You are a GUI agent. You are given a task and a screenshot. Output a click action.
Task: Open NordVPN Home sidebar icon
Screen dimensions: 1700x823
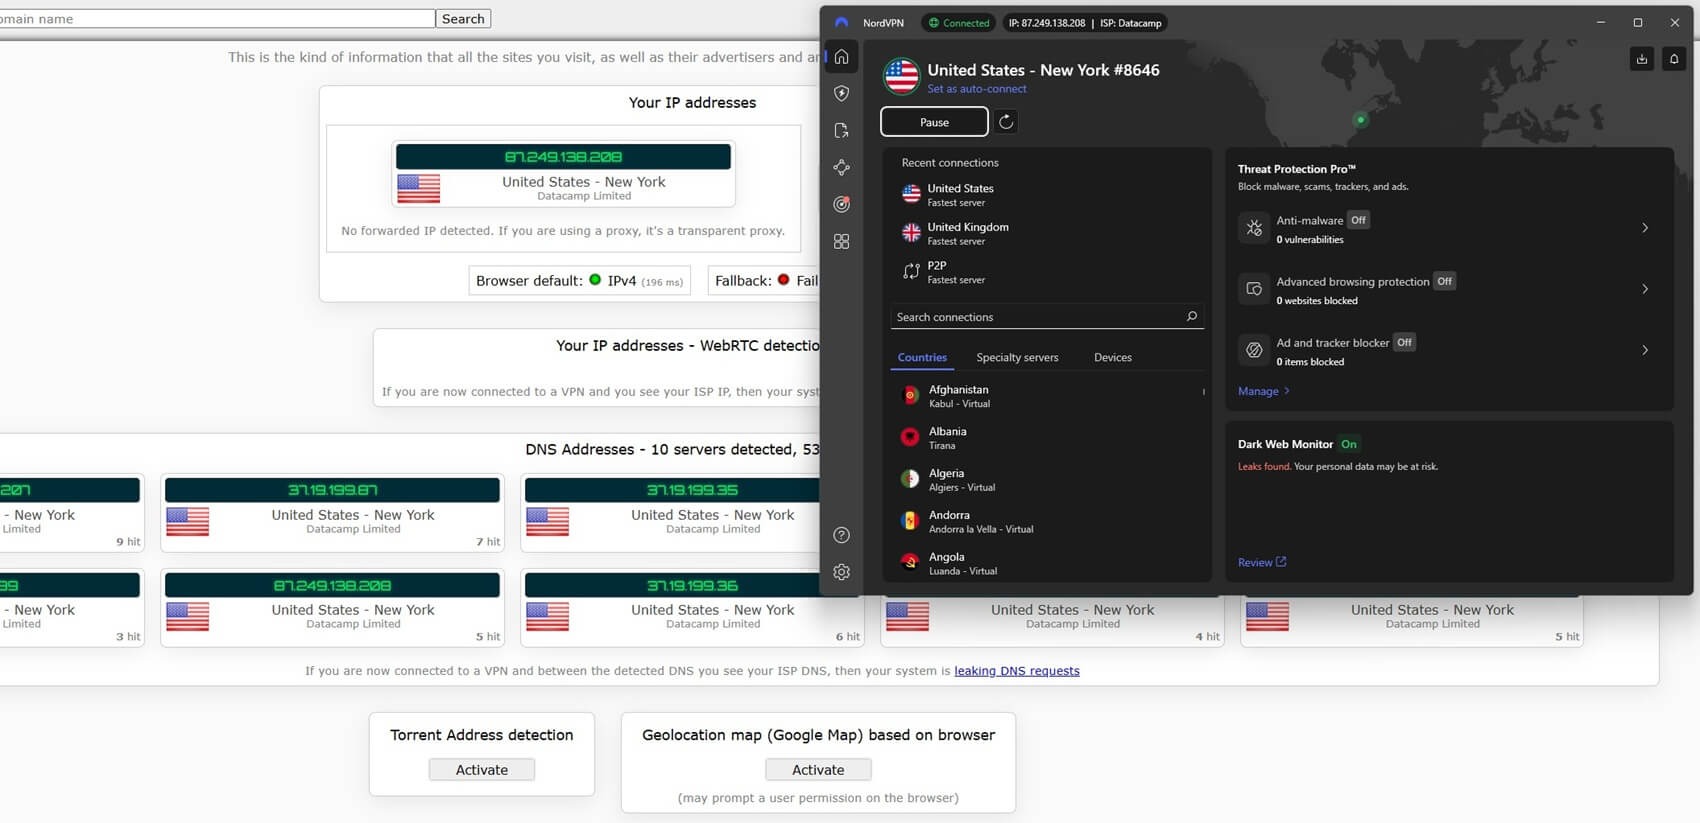click(x=841, y=57)
